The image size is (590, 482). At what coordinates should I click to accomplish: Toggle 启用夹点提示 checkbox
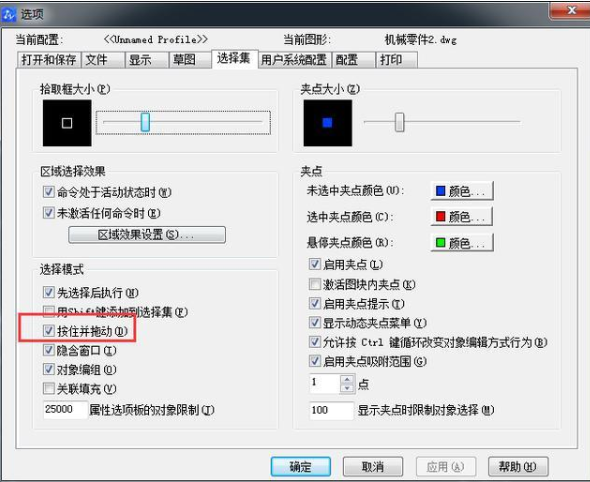coord(315,303)
